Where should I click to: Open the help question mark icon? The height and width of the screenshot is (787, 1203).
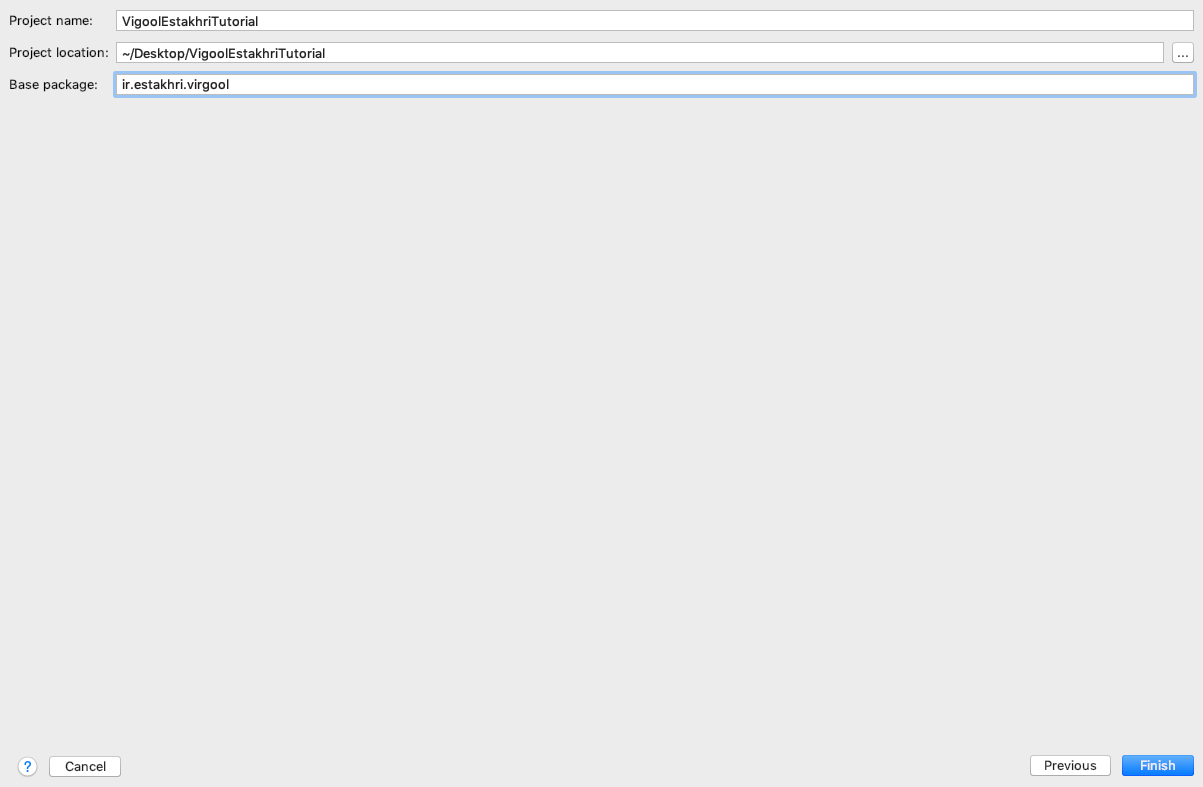(x=28, y=766)
